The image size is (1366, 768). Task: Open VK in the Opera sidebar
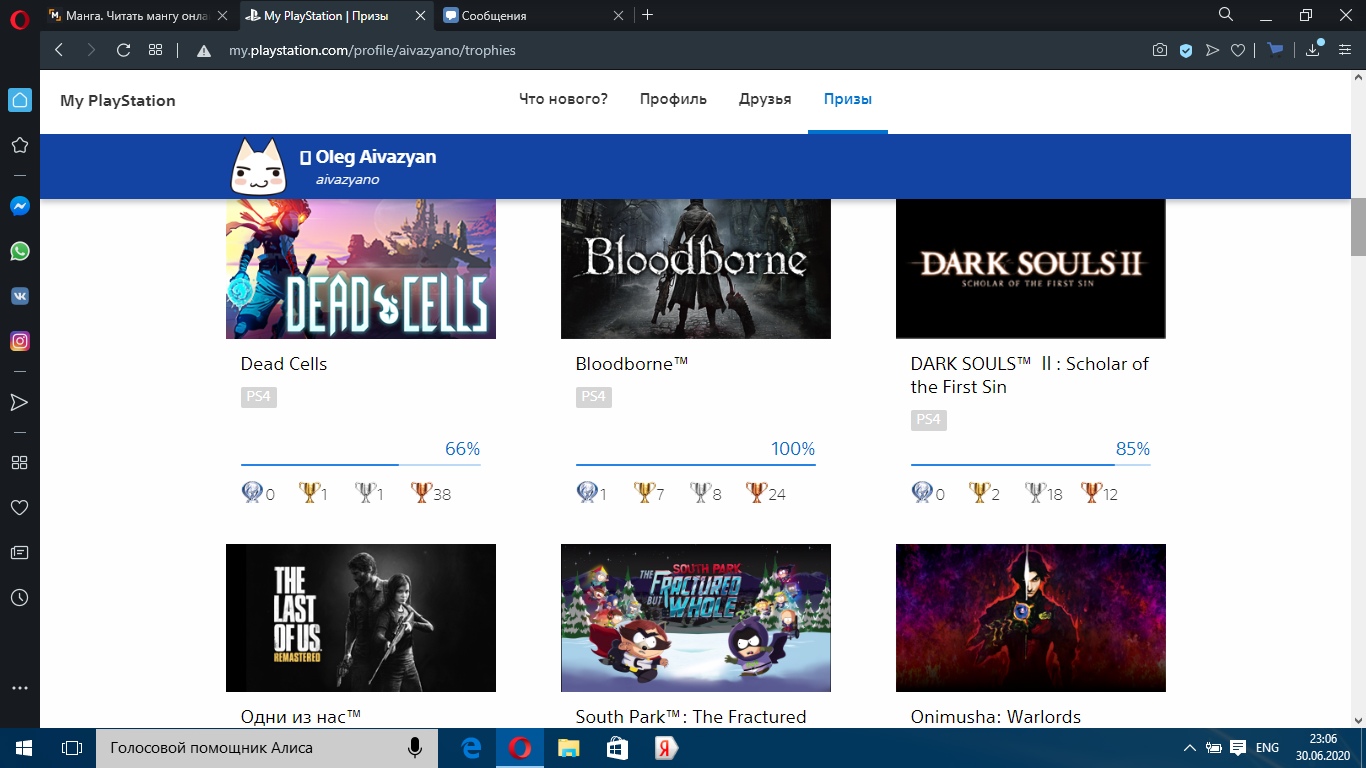pyautogui.click(x=19, y=296)
